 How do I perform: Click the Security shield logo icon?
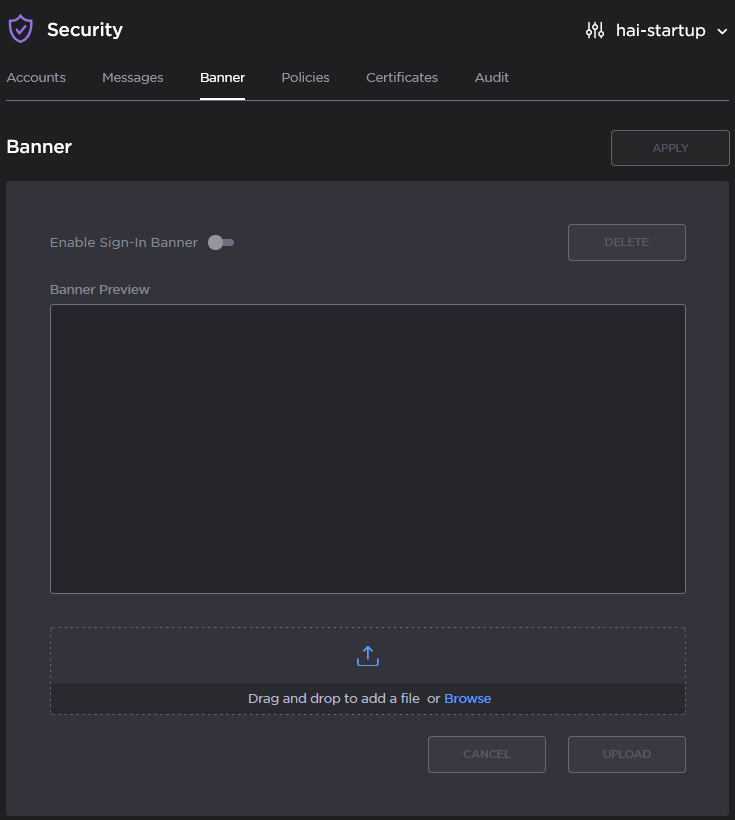(x=20, y=29)
